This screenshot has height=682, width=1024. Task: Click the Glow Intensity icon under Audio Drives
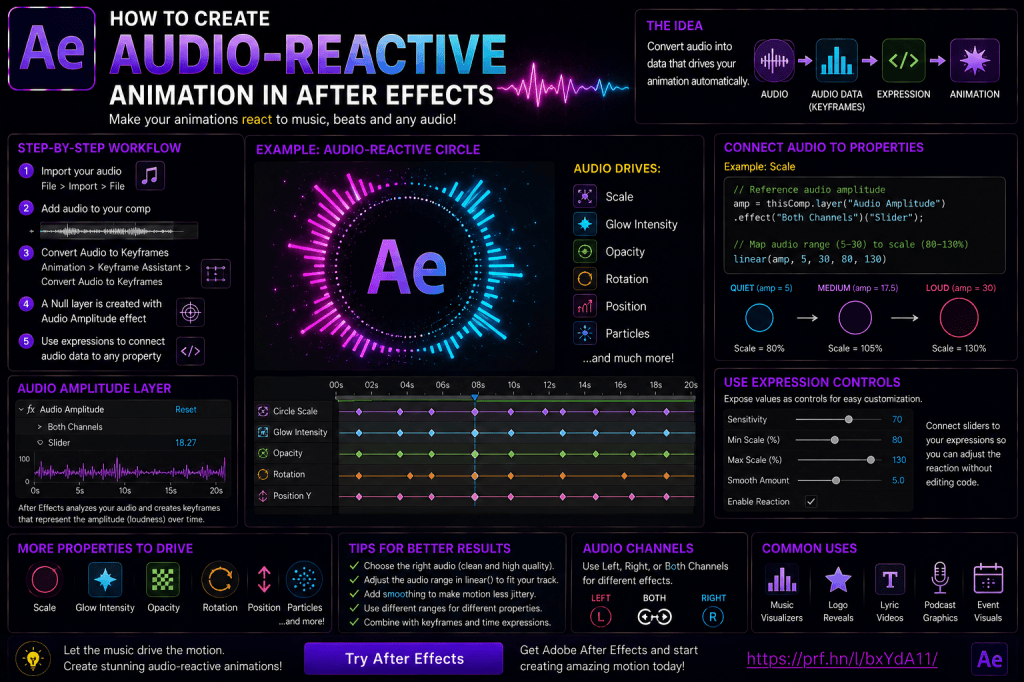(585, 223)
